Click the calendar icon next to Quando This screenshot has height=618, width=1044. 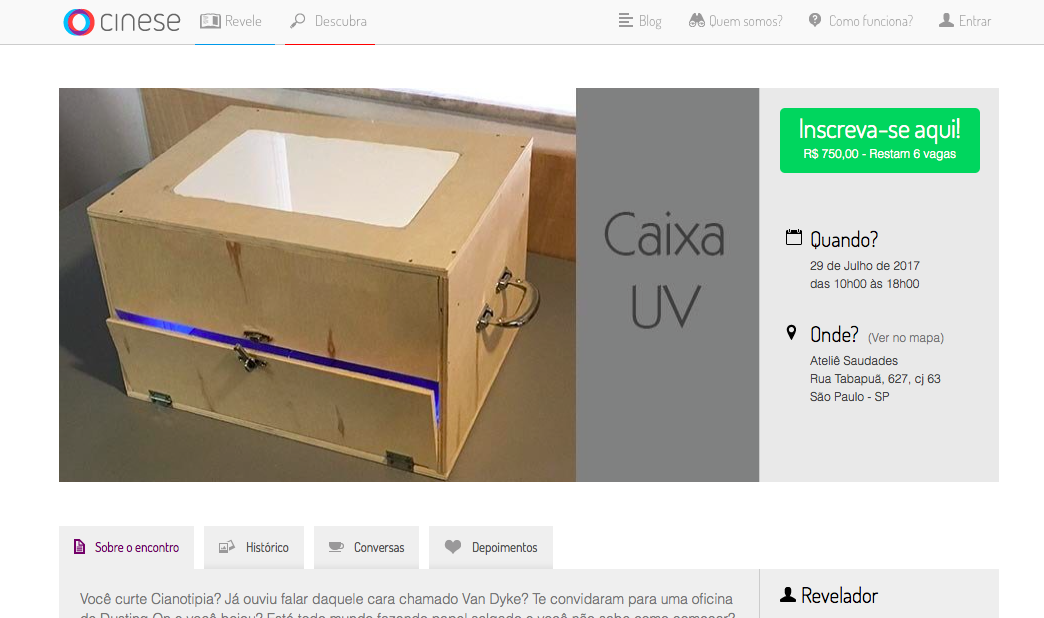click(794, 237)
